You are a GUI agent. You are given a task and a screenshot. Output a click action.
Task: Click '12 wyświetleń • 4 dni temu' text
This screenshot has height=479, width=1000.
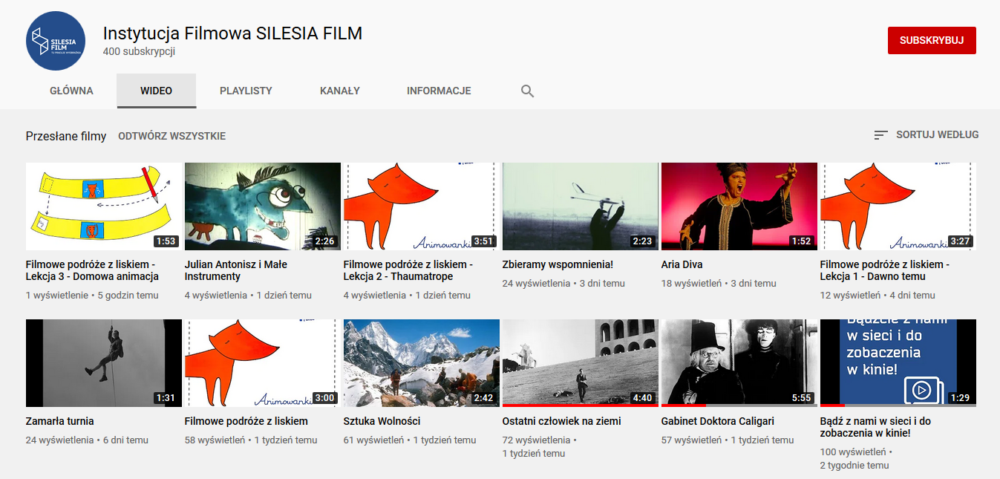coord(878,295)
